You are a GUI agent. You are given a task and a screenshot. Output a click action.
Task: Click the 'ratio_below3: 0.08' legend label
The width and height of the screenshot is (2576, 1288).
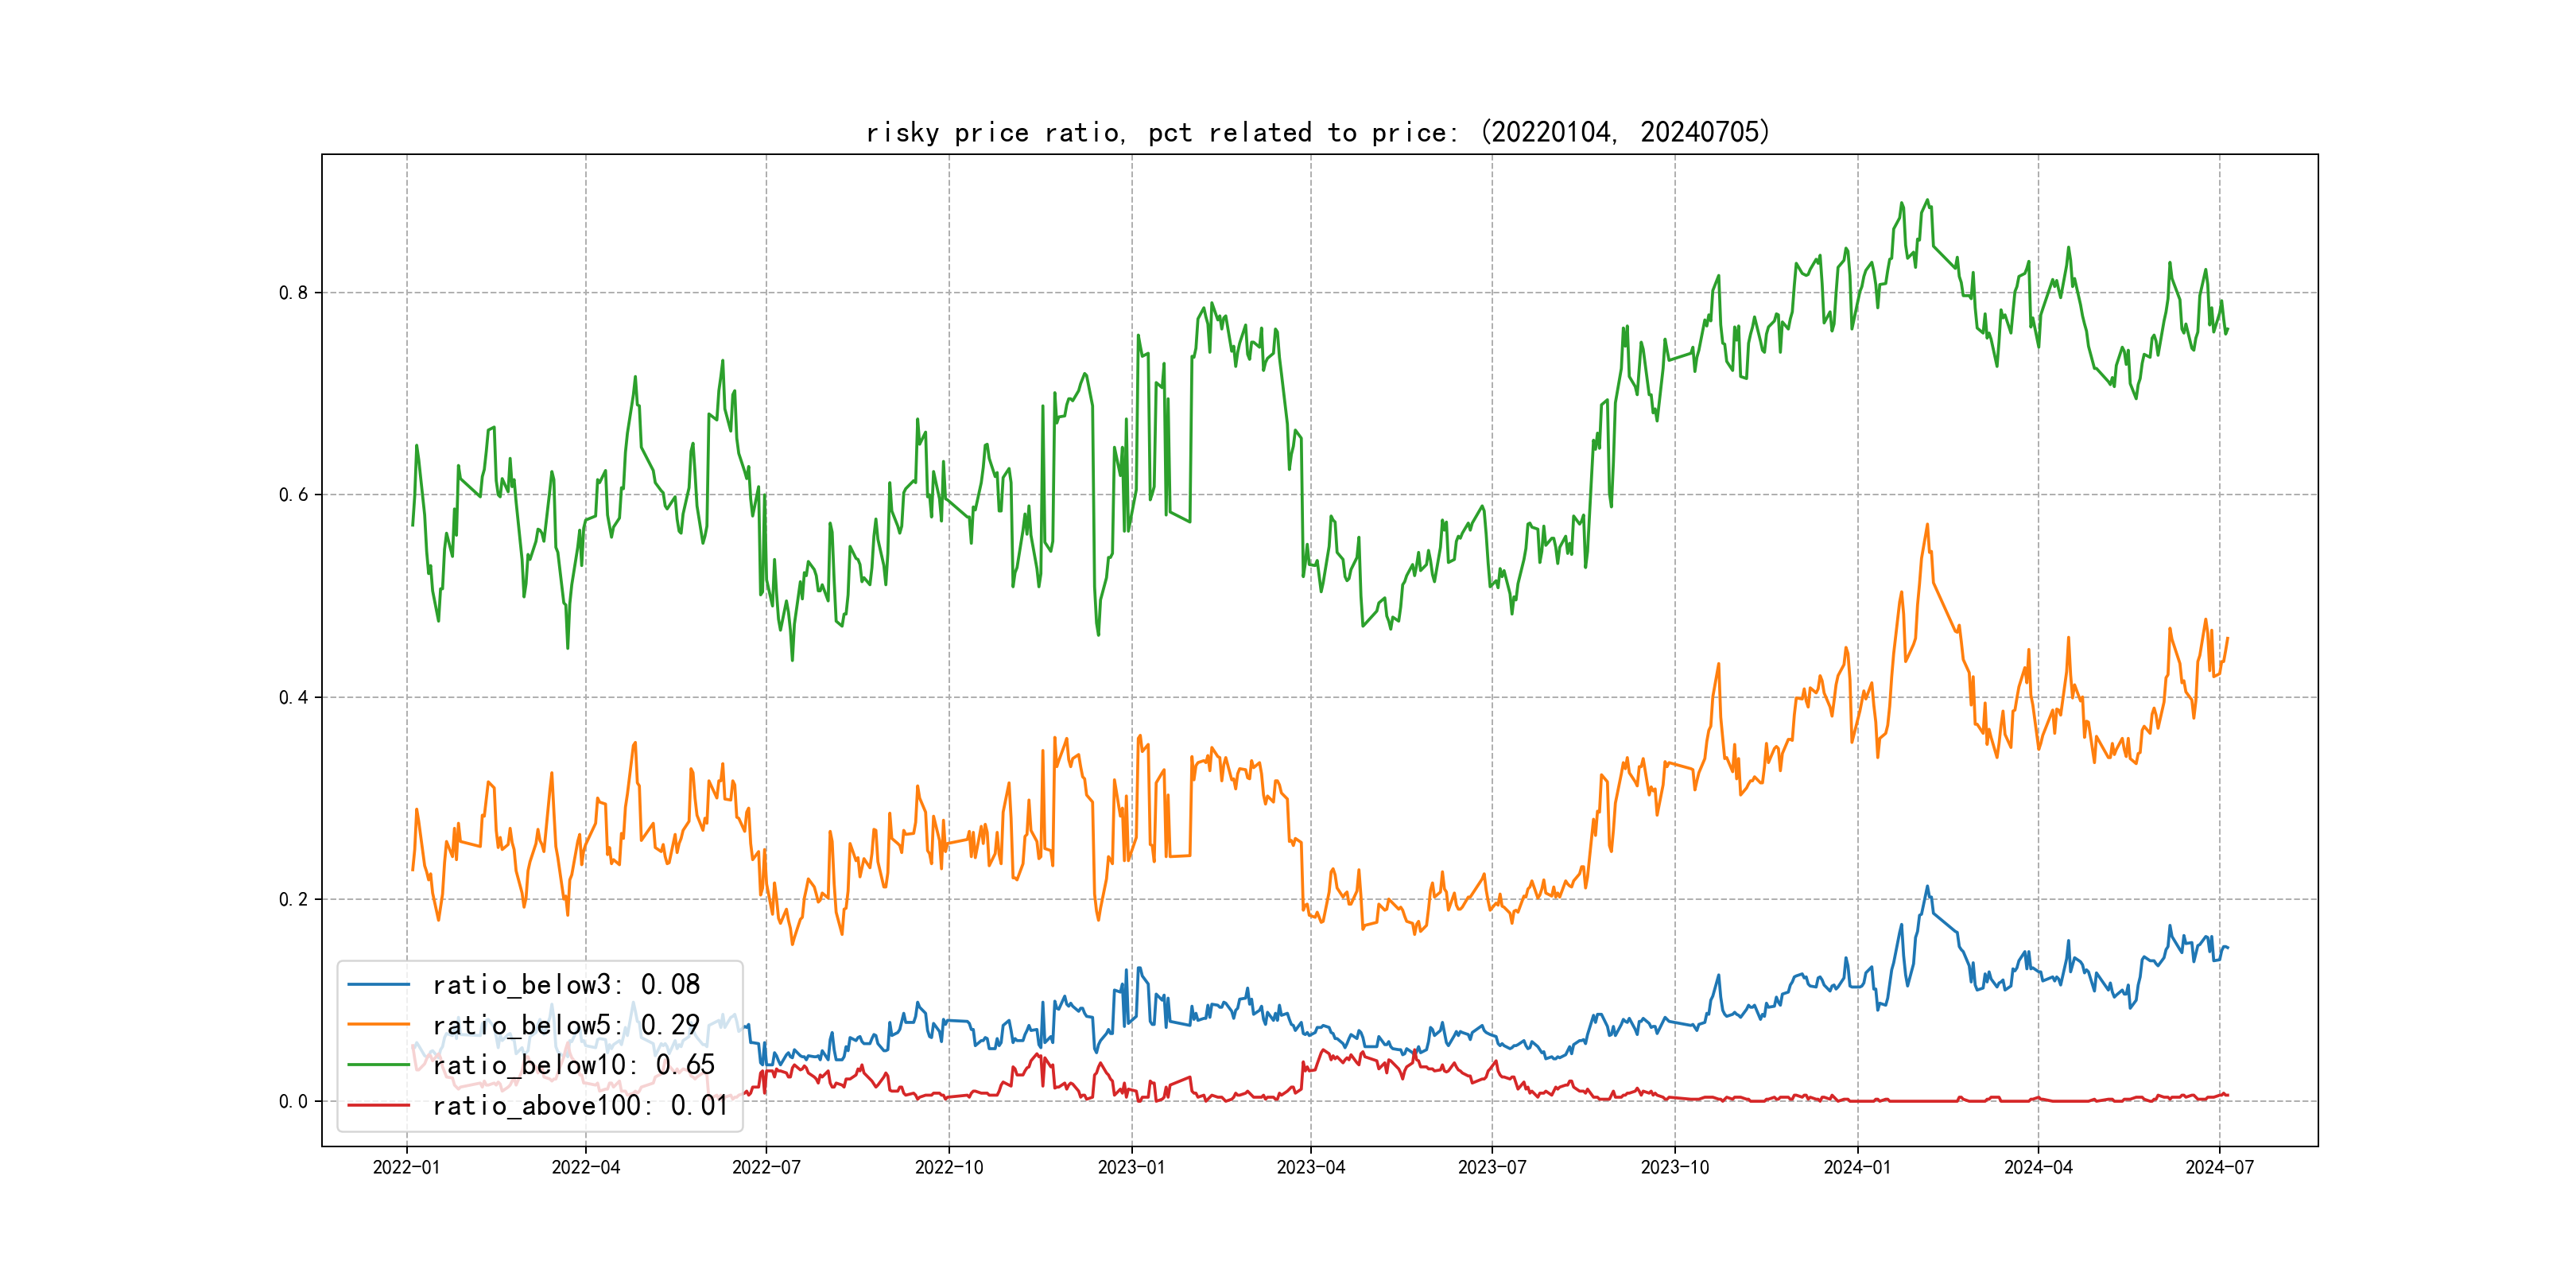(x=566, y=985)
